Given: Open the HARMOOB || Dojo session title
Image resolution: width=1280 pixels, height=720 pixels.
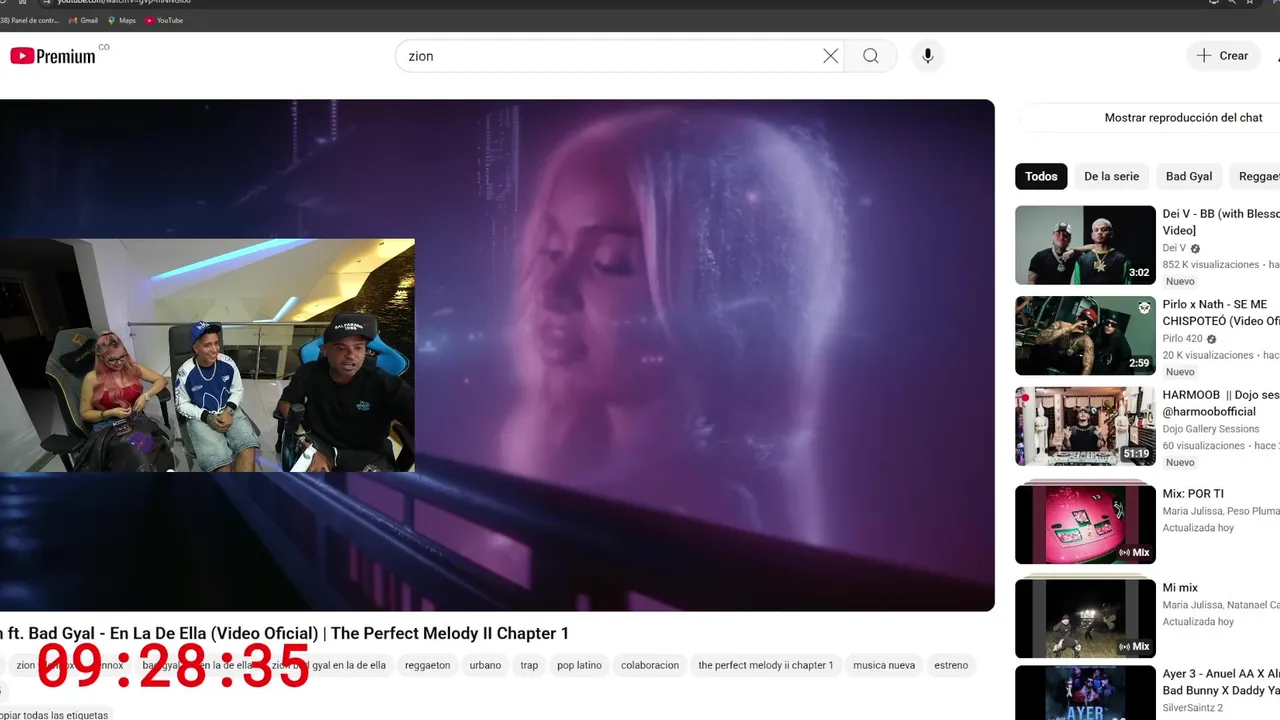Looking at the screenshot, I should click(x=1220, y=403).
